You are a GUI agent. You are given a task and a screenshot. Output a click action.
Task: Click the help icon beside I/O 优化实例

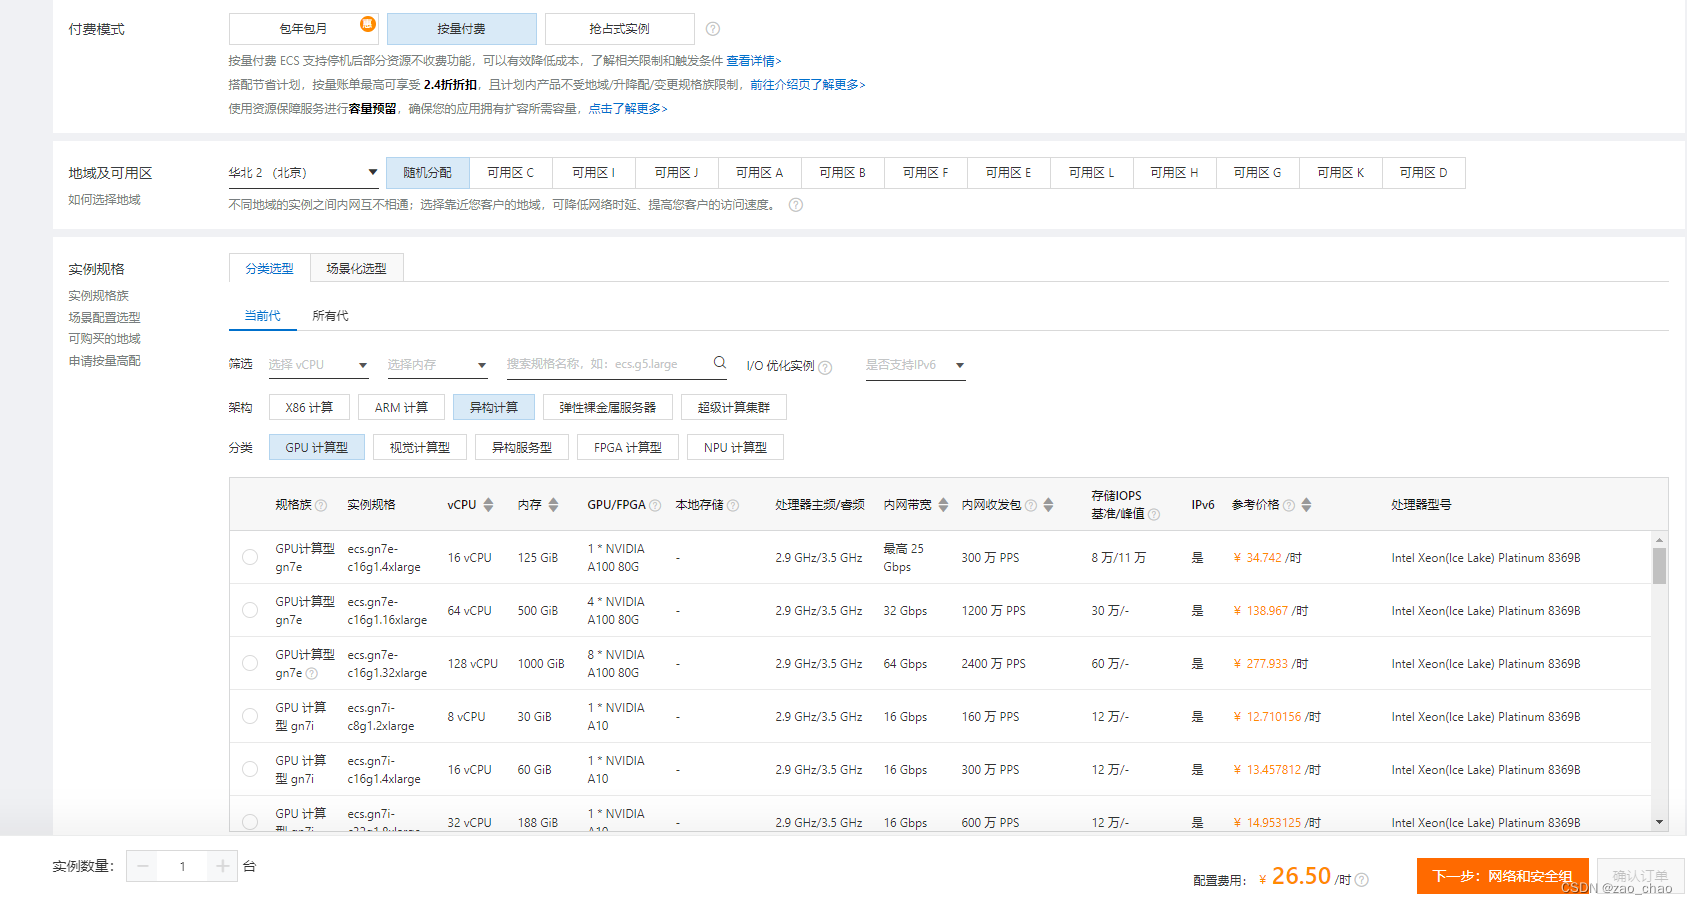(x=825, y=367)
